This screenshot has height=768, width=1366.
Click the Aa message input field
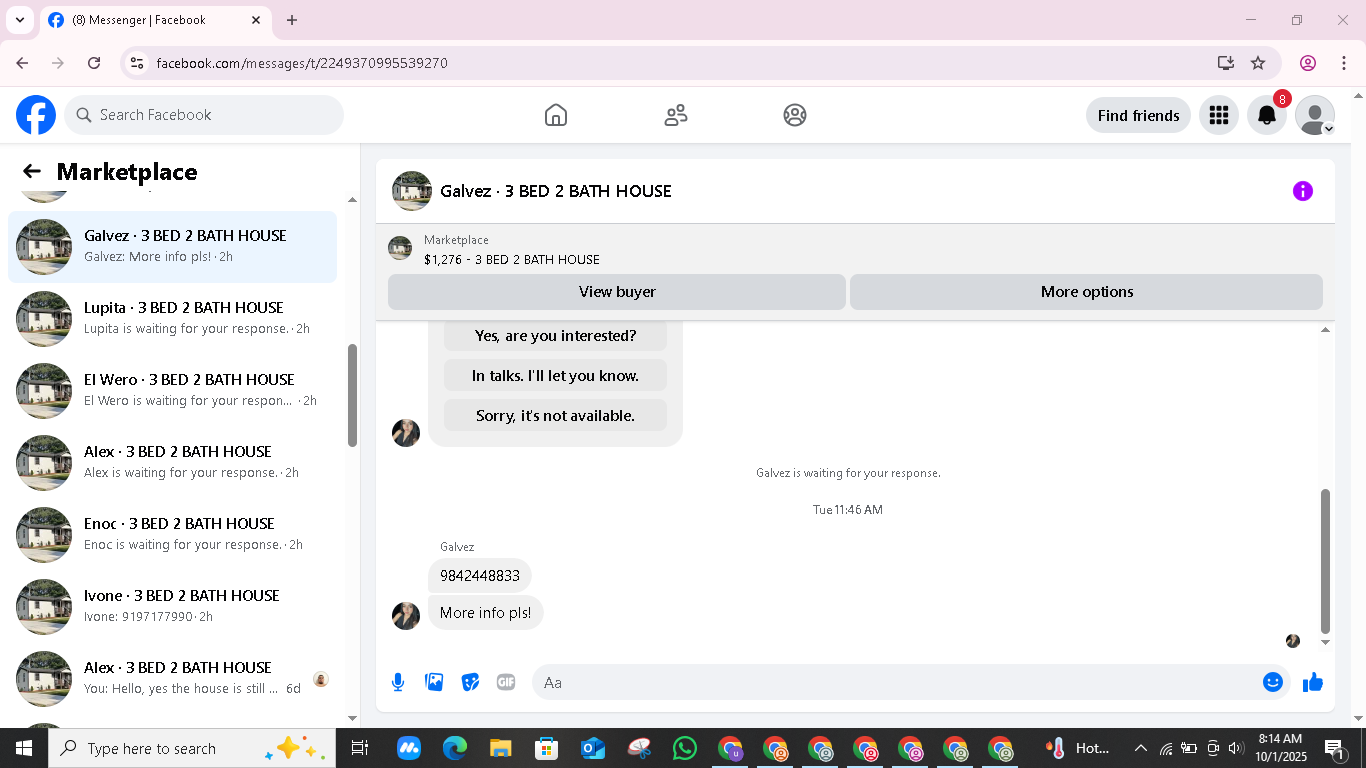(x=895, y=682)
